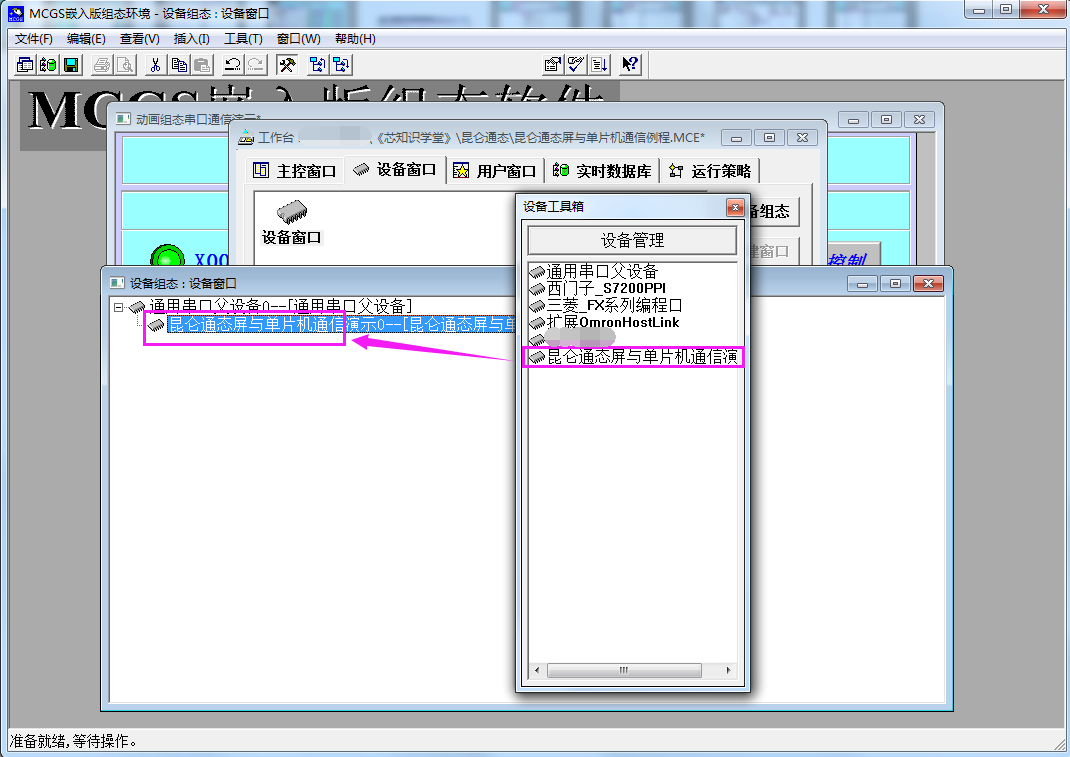Click the print preview icon
1070x757 pixels.
(126, 65)
